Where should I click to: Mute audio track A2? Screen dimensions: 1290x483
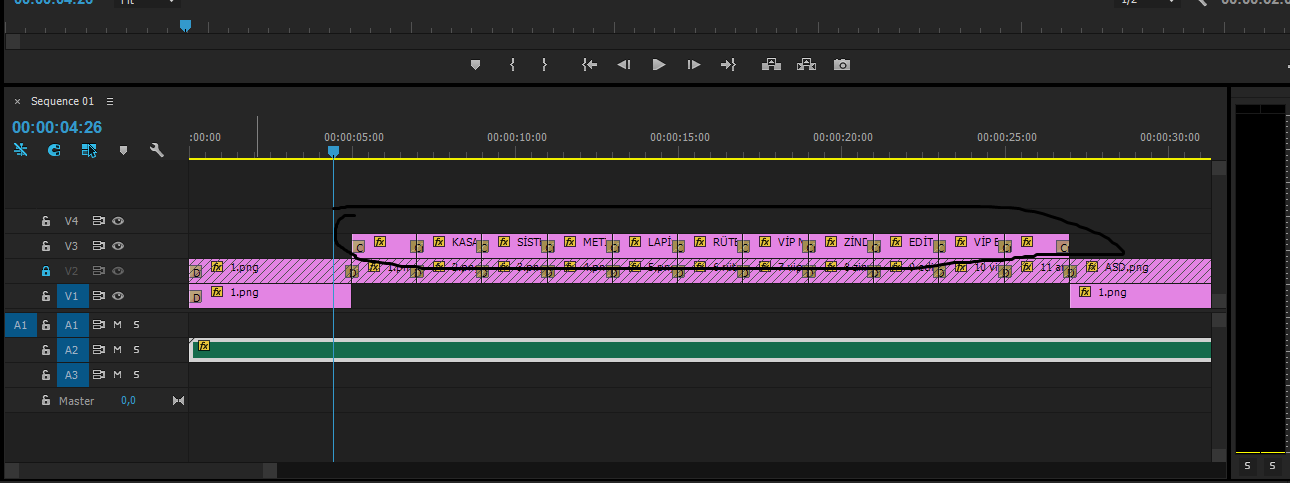pos(117,350)
